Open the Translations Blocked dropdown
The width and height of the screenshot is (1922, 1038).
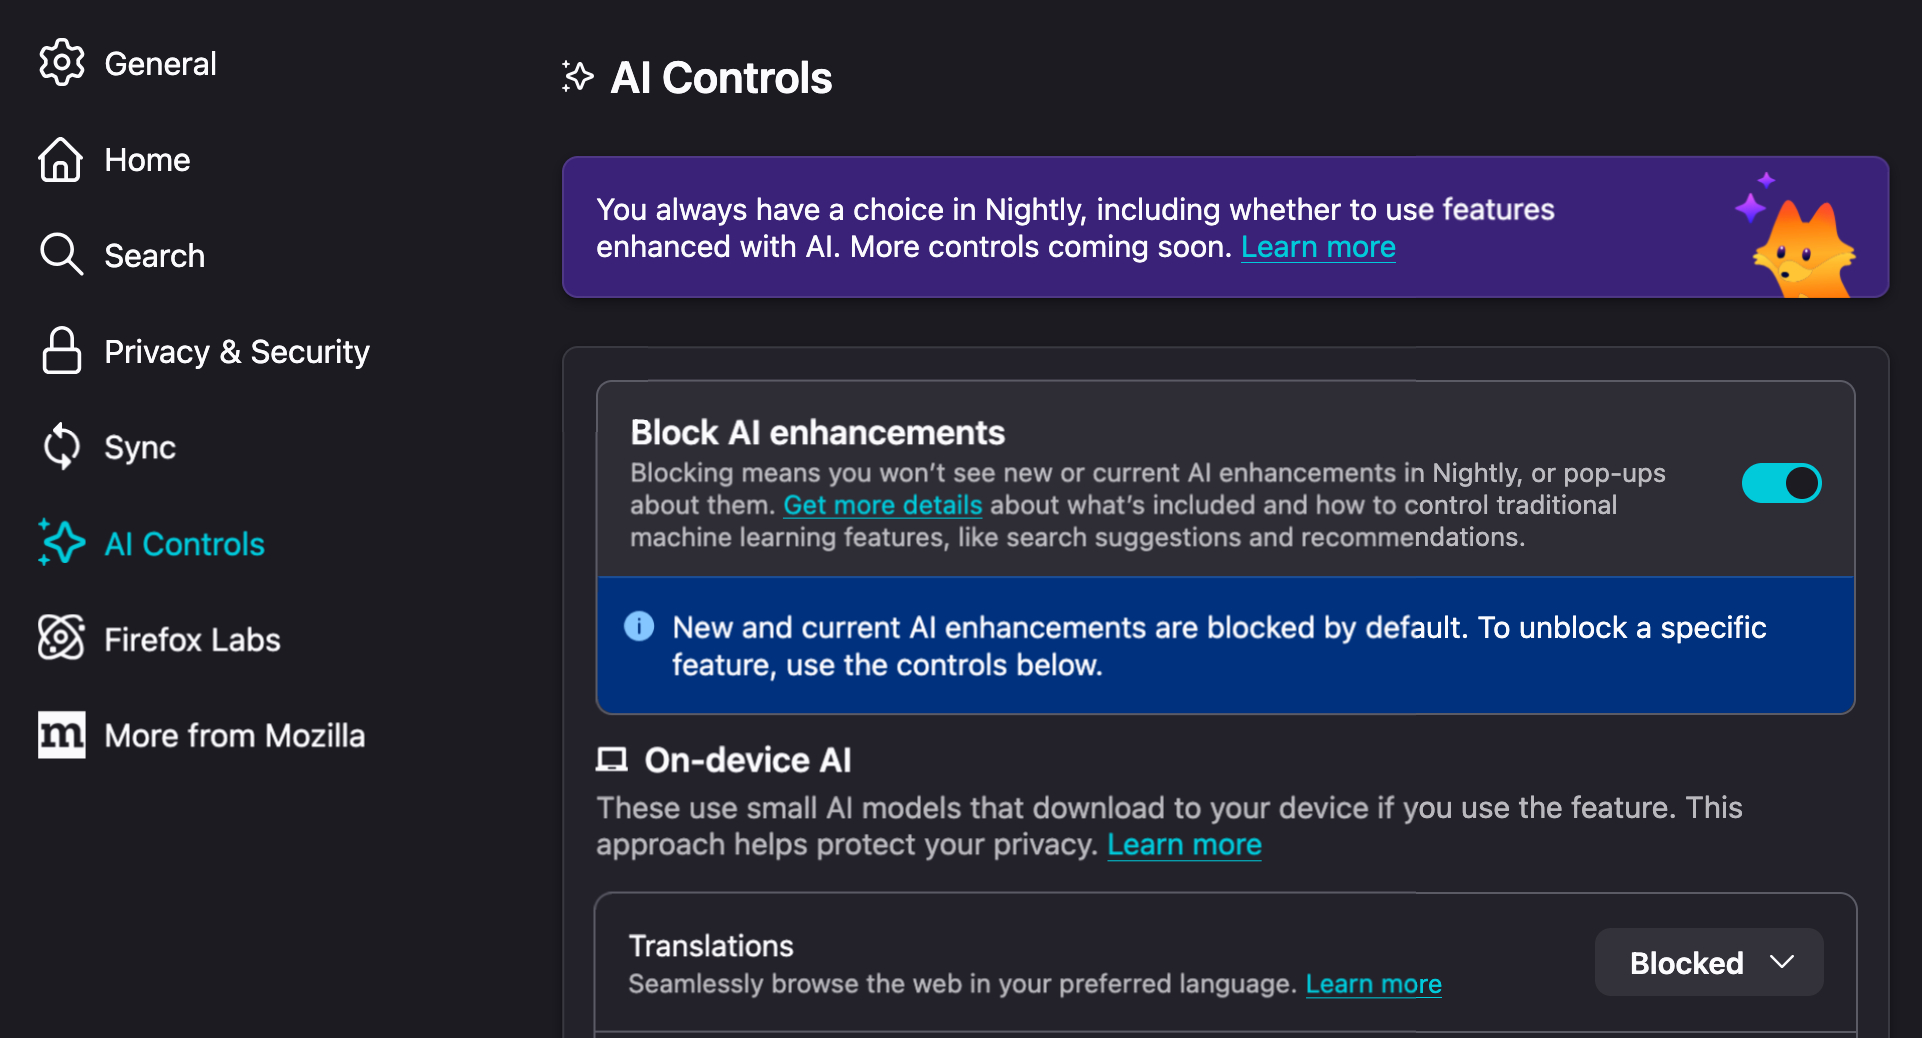coord(1708,963)
